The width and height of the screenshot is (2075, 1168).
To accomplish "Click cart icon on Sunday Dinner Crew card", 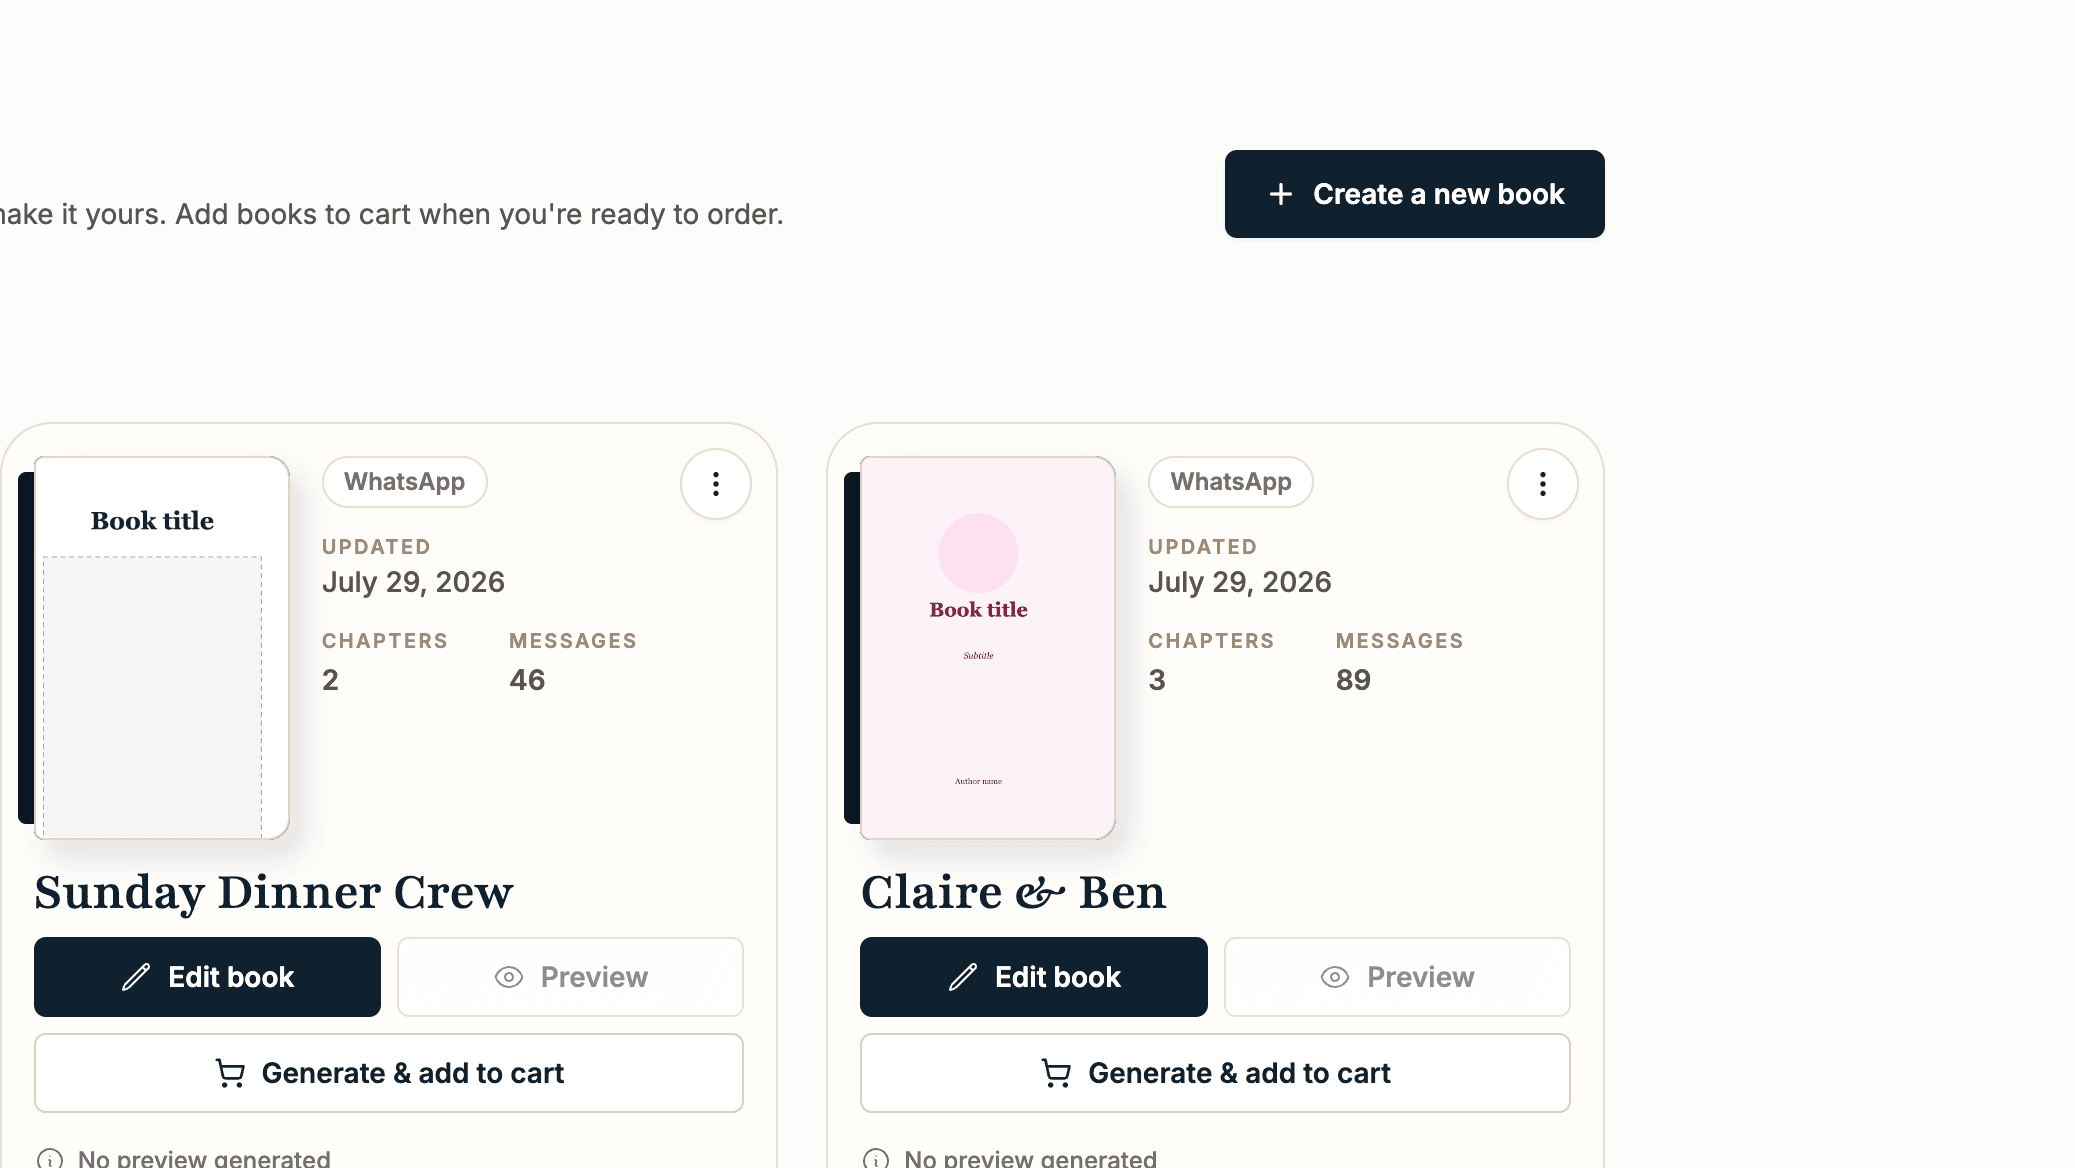I will [x=230, y=1073].
